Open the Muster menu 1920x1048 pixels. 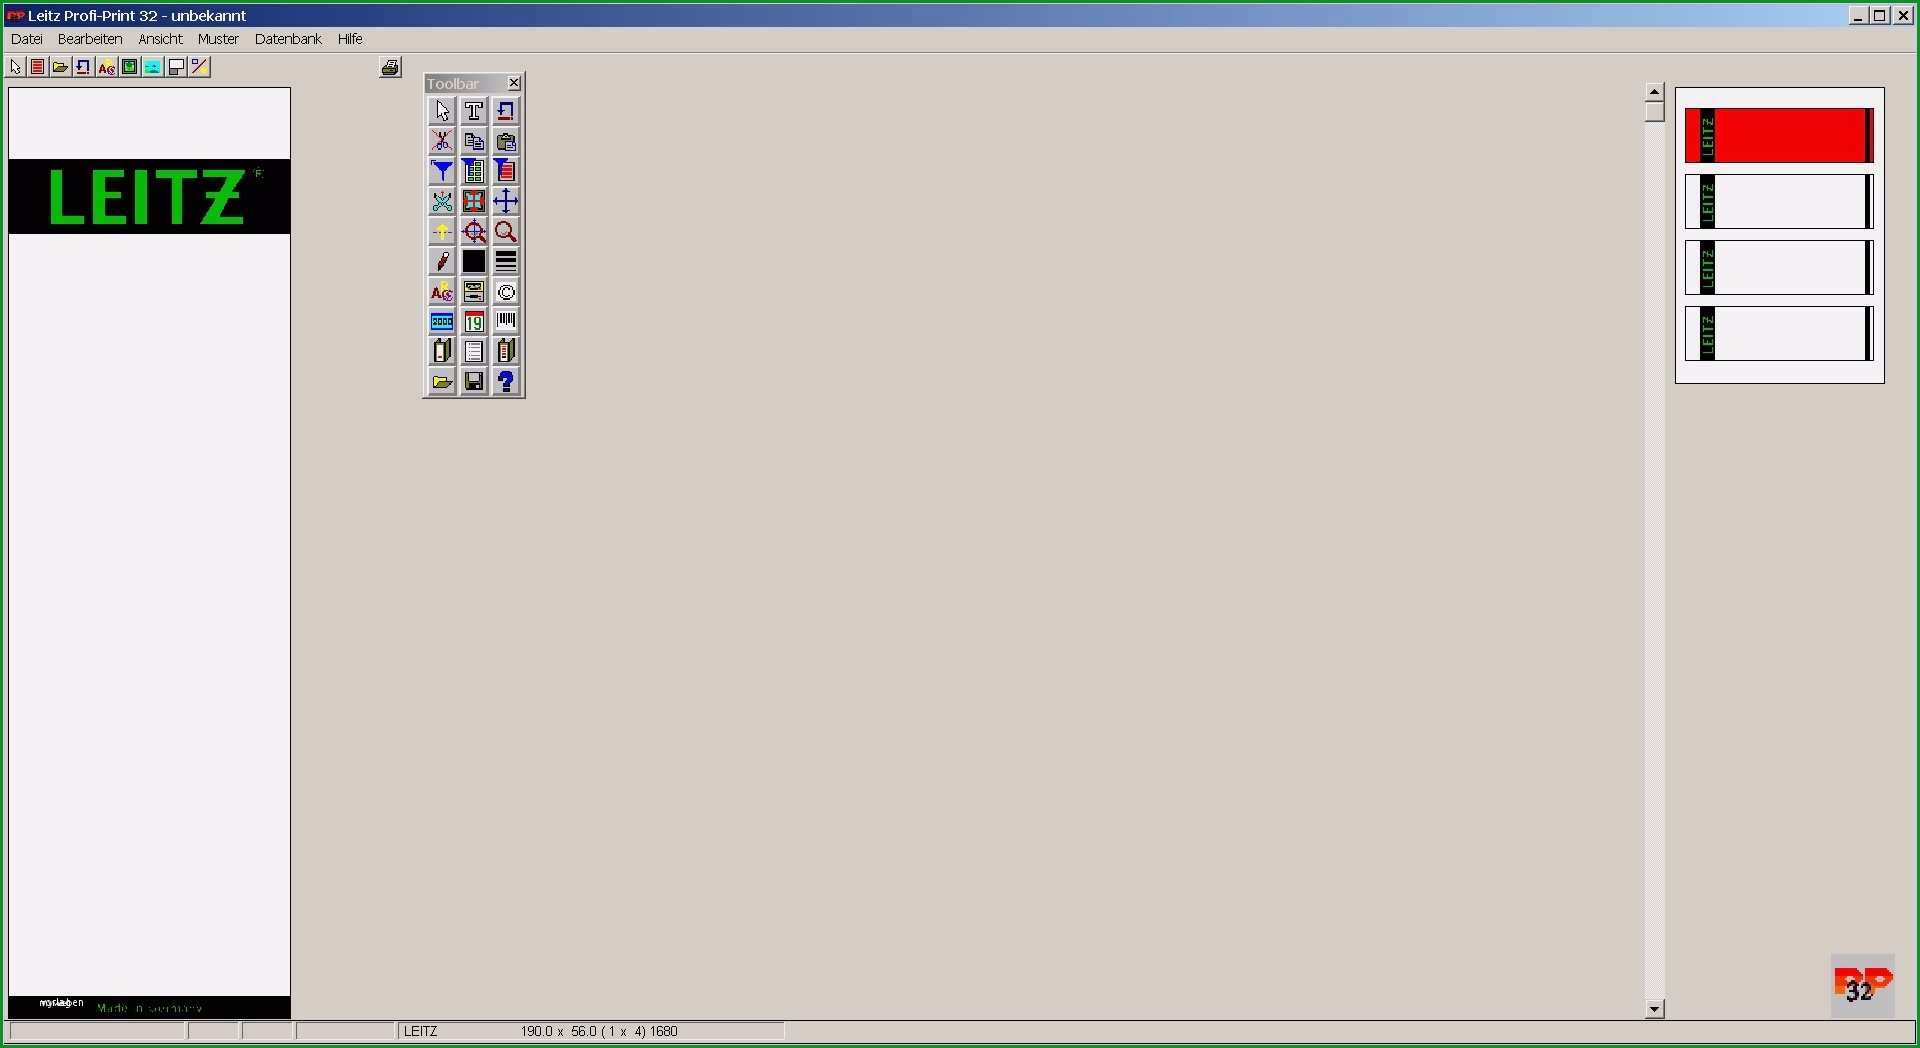pos(218,39)
